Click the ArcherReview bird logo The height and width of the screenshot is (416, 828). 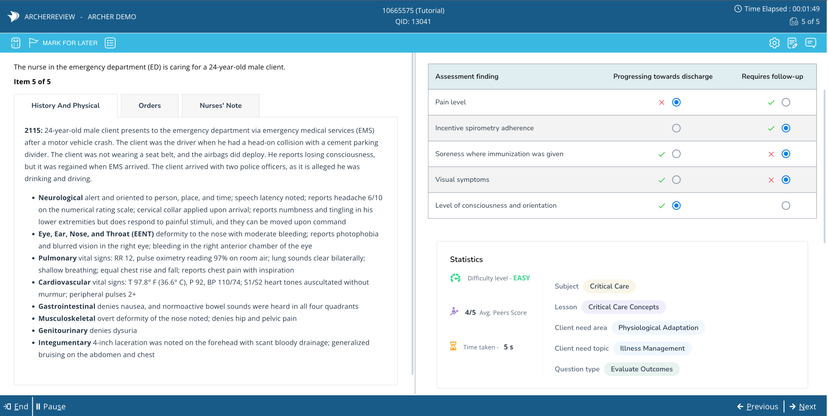tap(13, 17)
